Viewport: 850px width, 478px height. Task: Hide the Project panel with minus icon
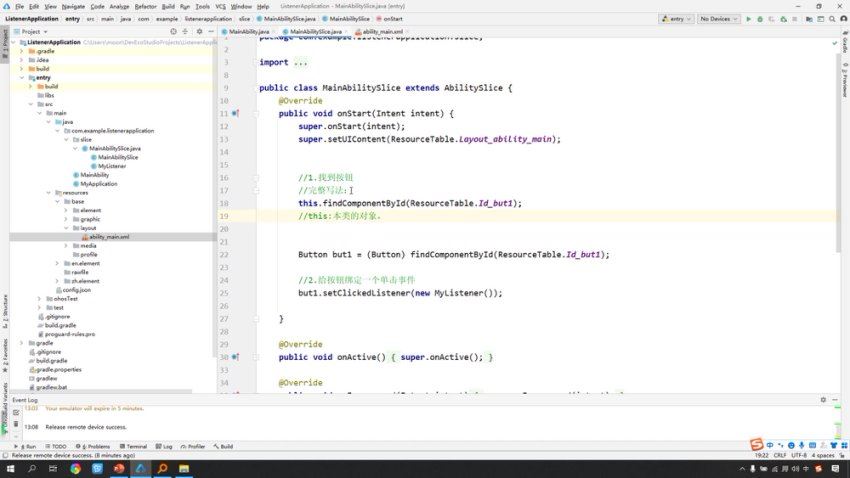tap(211, 31)
